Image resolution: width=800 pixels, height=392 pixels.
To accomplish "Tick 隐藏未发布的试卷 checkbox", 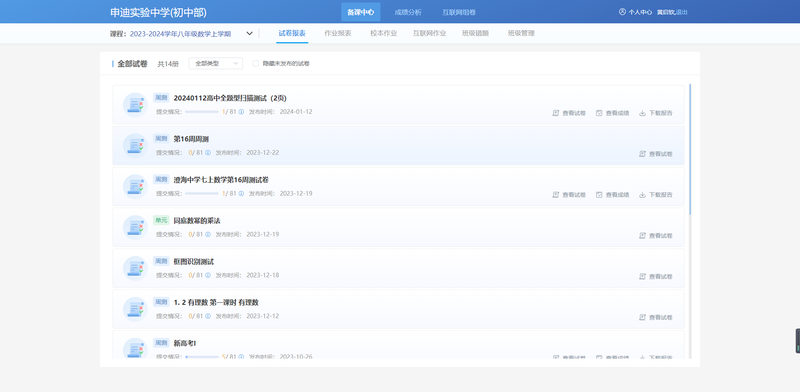I will pyautogui.click(x=256, y=64).
